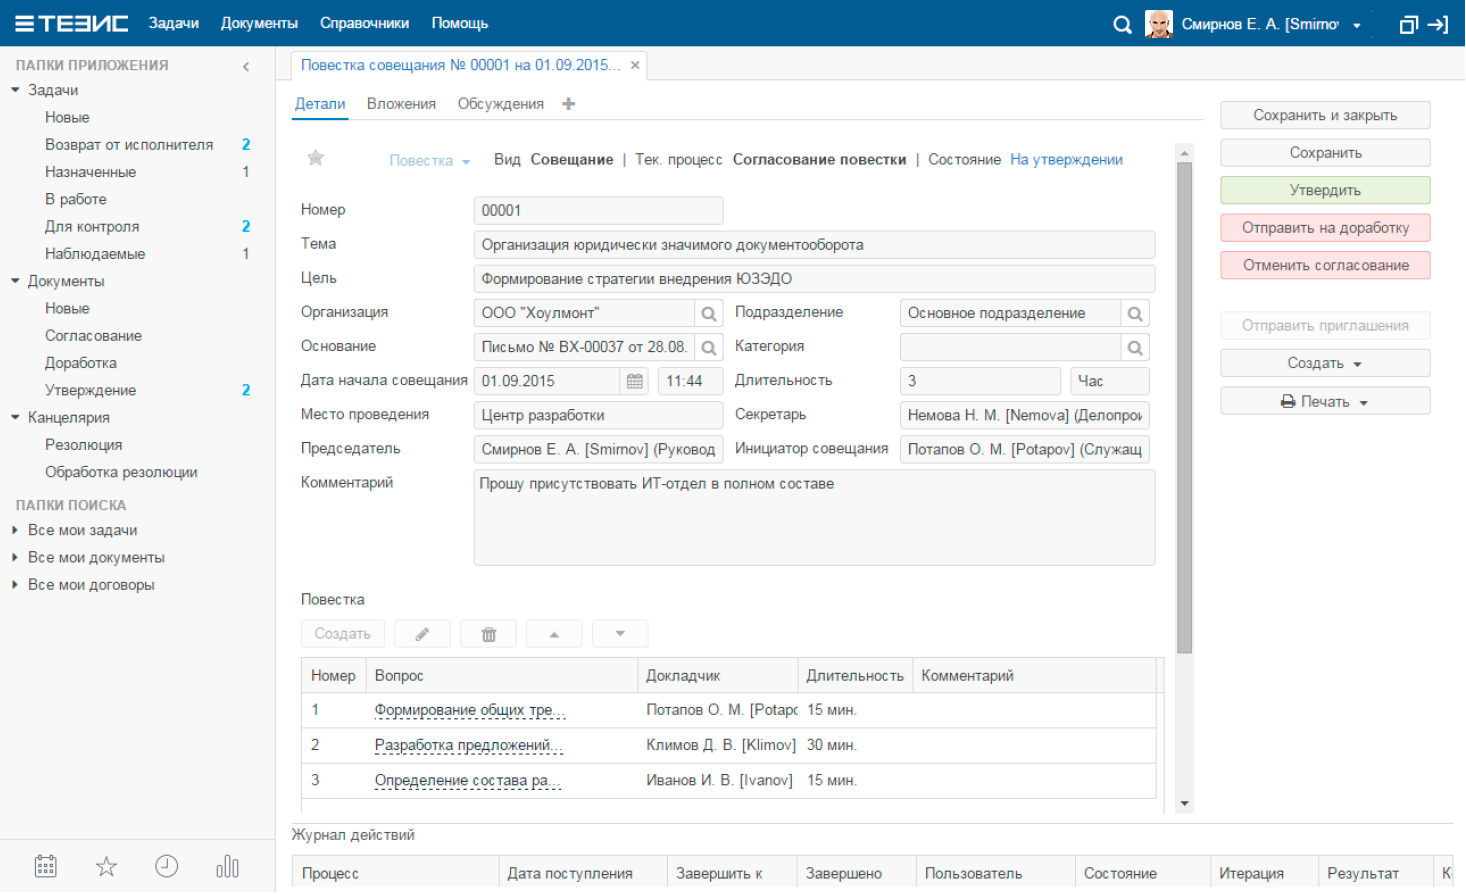Switch to the Вложения tab
Image resolution: width=1466 pixels, height=894 pixels.
point(401,104)
